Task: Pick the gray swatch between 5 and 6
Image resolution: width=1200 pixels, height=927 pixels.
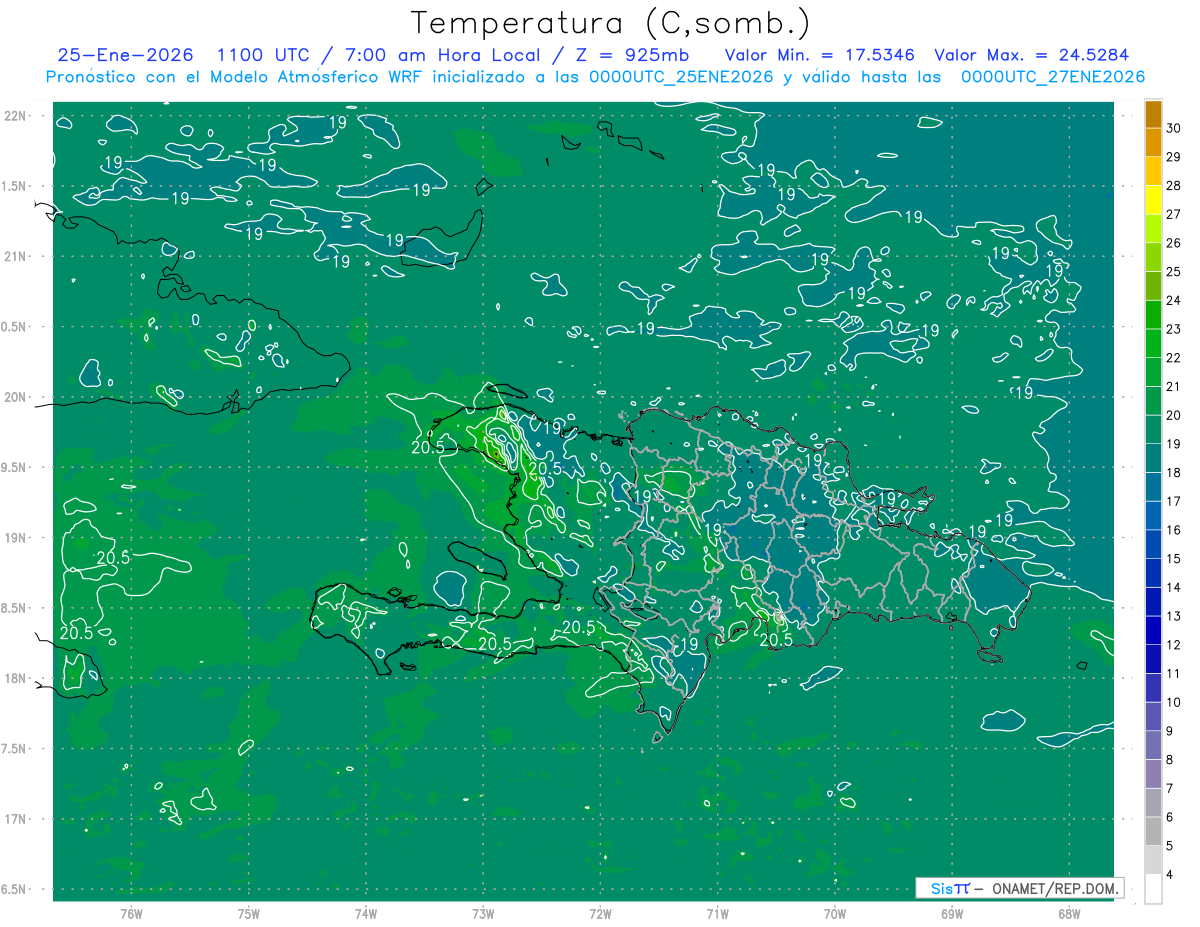Action: 1153,832
